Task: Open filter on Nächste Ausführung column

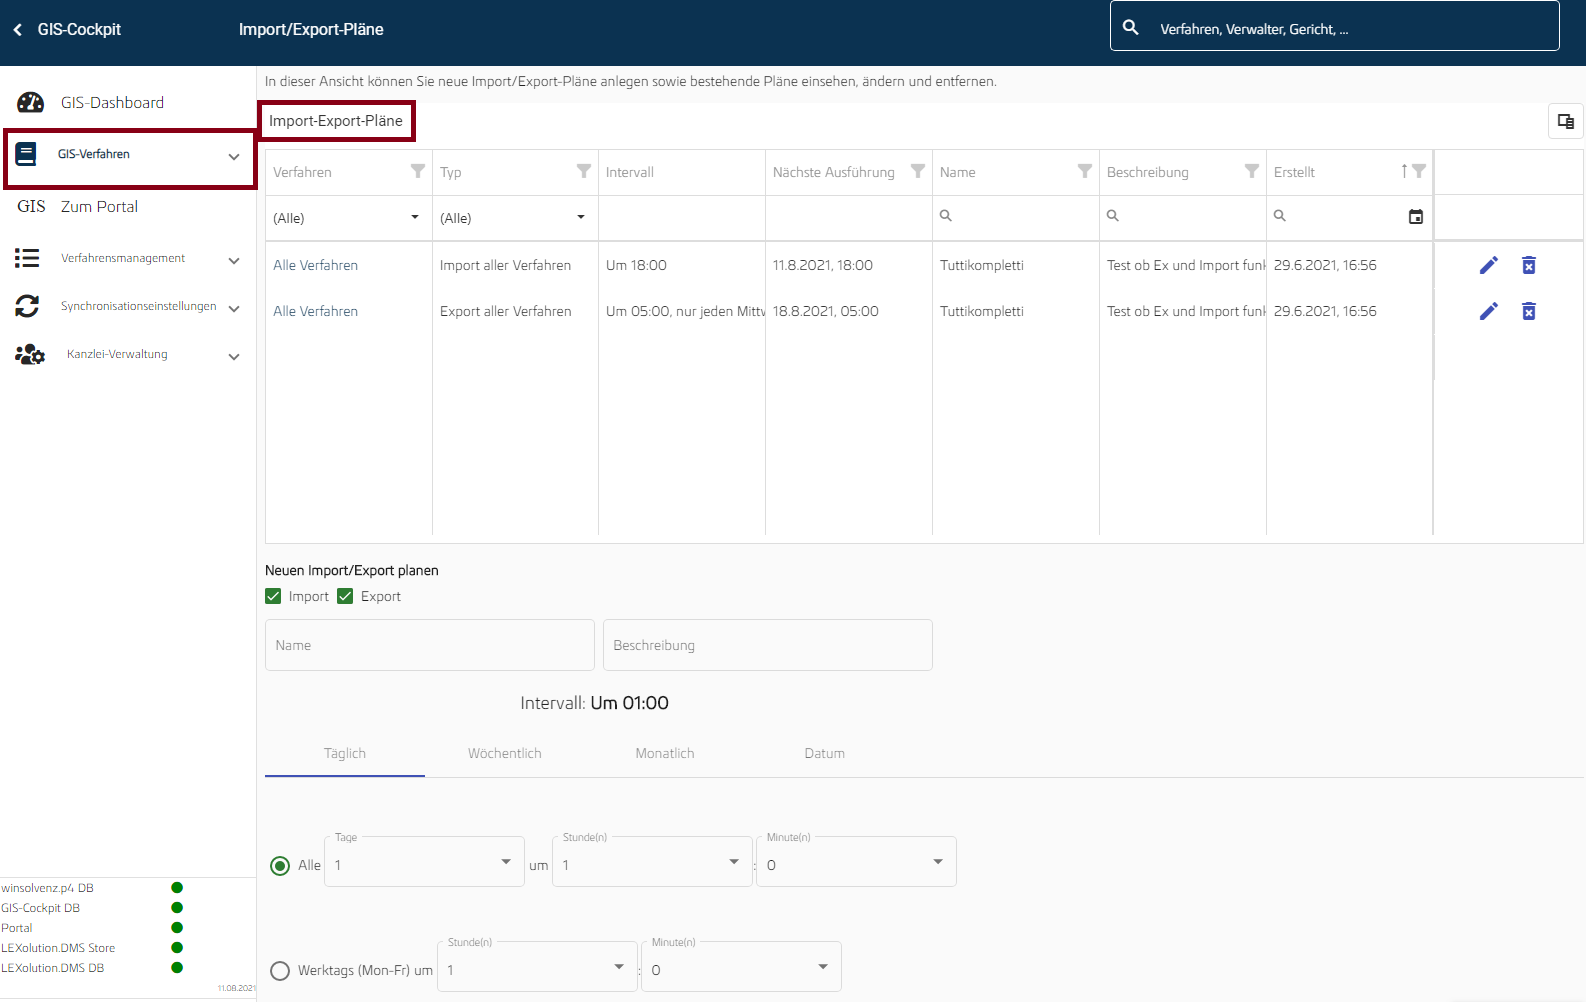Action: coord(918,171)
